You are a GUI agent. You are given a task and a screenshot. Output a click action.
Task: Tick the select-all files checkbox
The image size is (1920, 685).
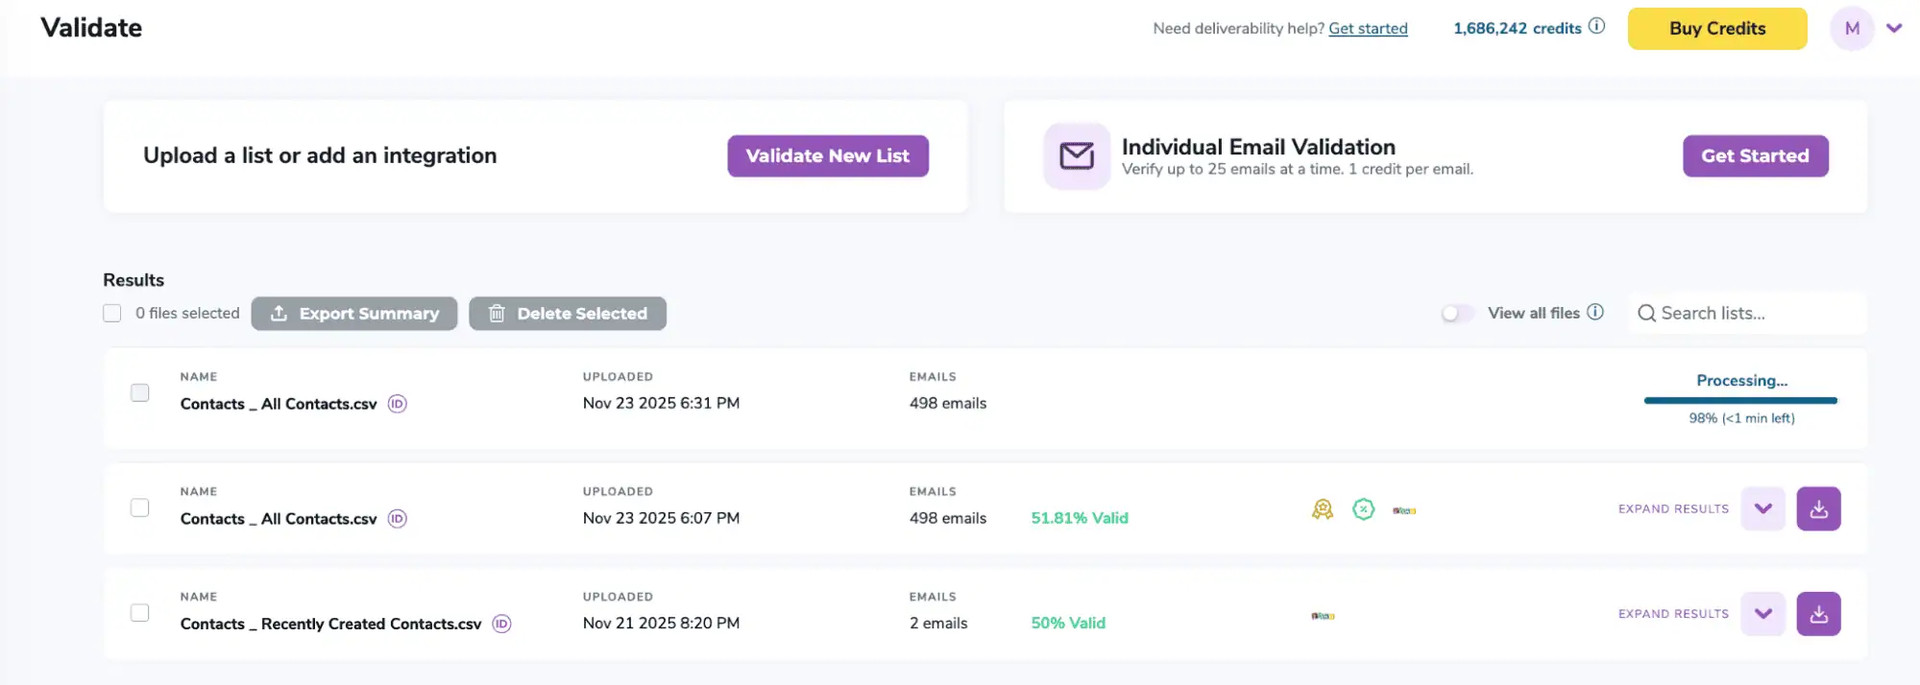tap(112, 313)
